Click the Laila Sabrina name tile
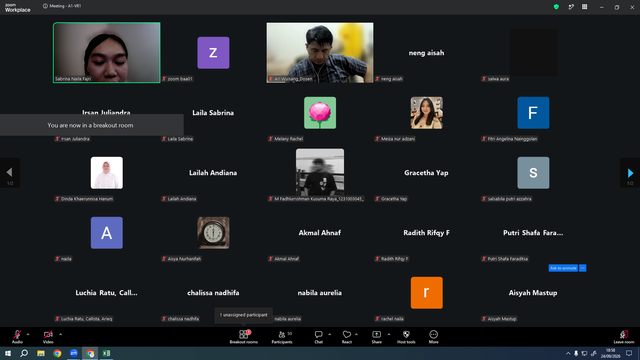Screen dimensions: 640x360 (x=213, y=113)
